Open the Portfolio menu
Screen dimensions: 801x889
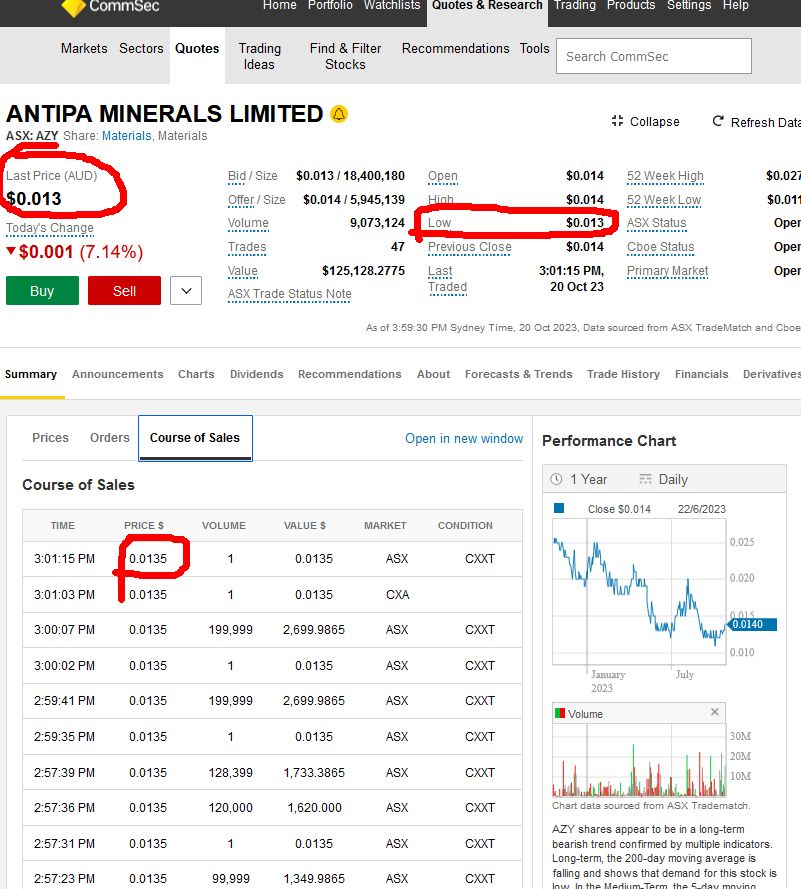pos(330,5)
